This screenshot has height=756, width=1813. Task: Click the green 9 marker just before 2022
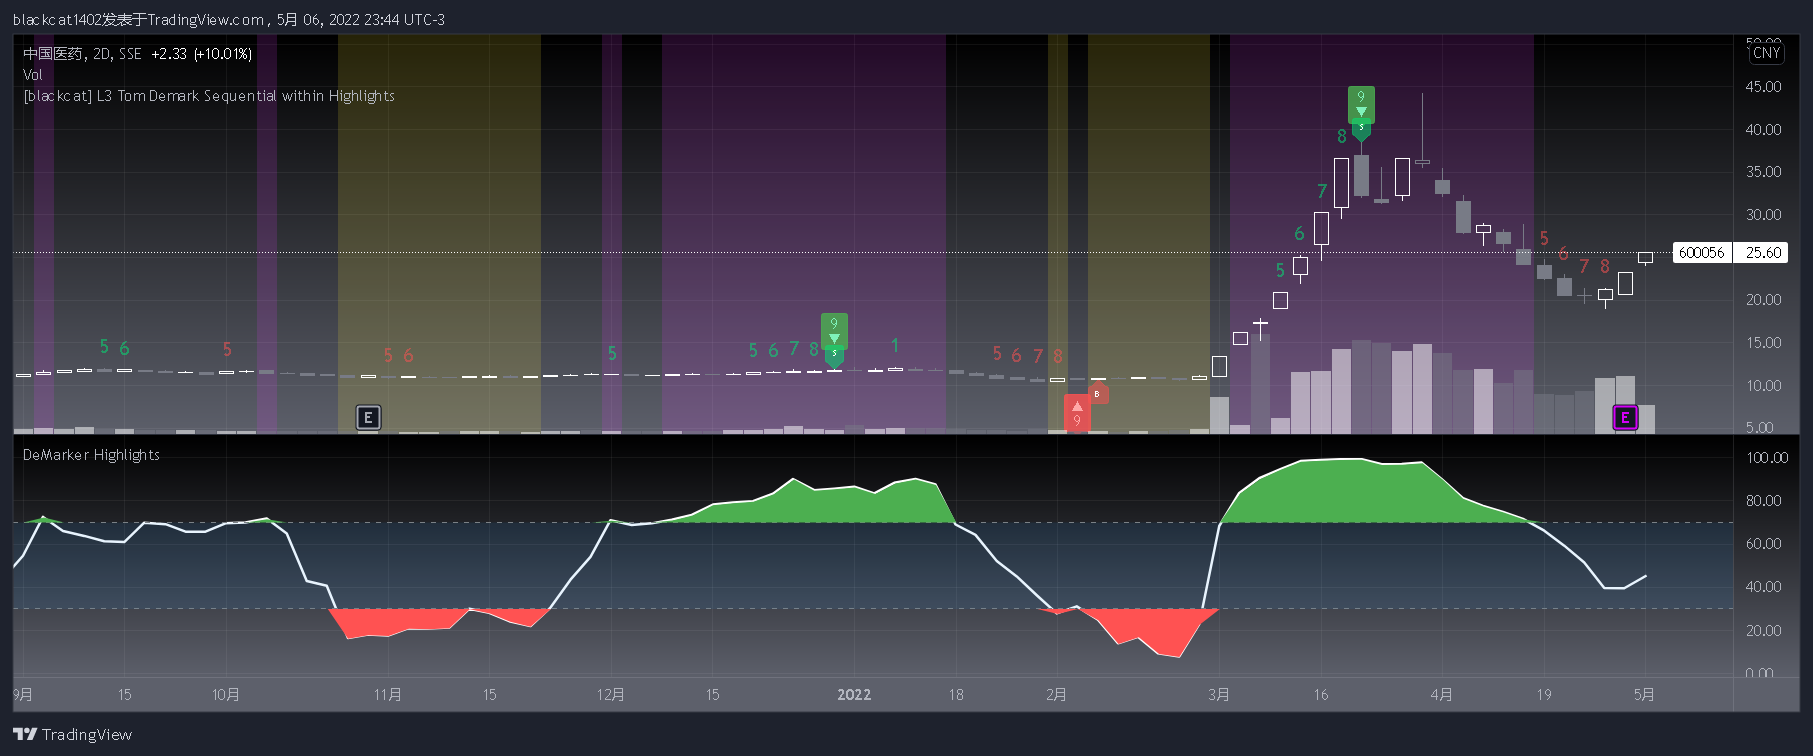(834, 332)
